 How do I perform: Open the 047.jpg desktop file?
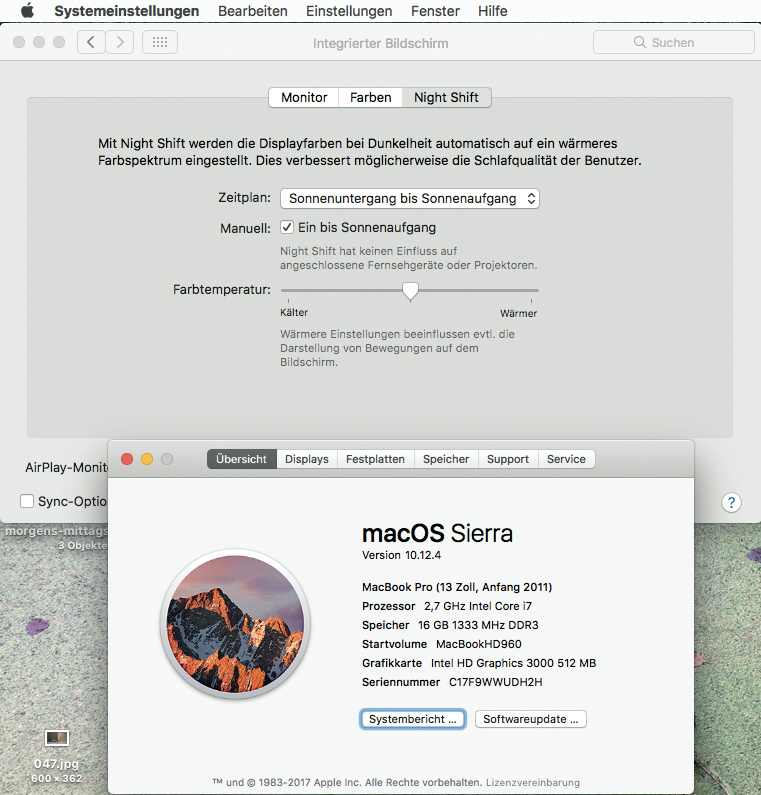click(57, 738)
